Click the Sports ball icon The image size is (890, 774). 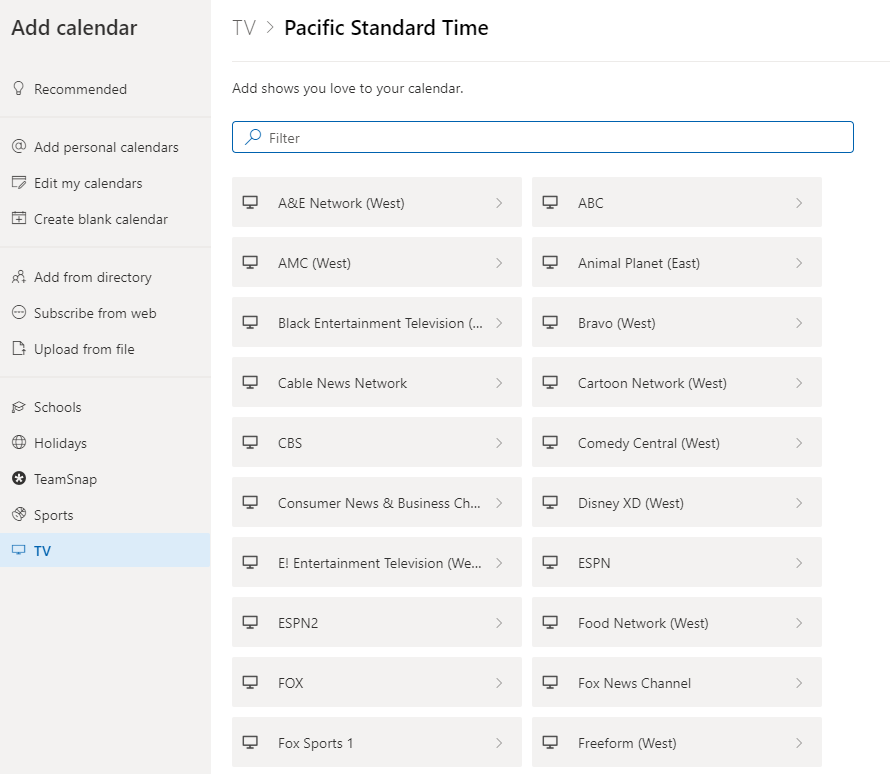tap(18, 515)
